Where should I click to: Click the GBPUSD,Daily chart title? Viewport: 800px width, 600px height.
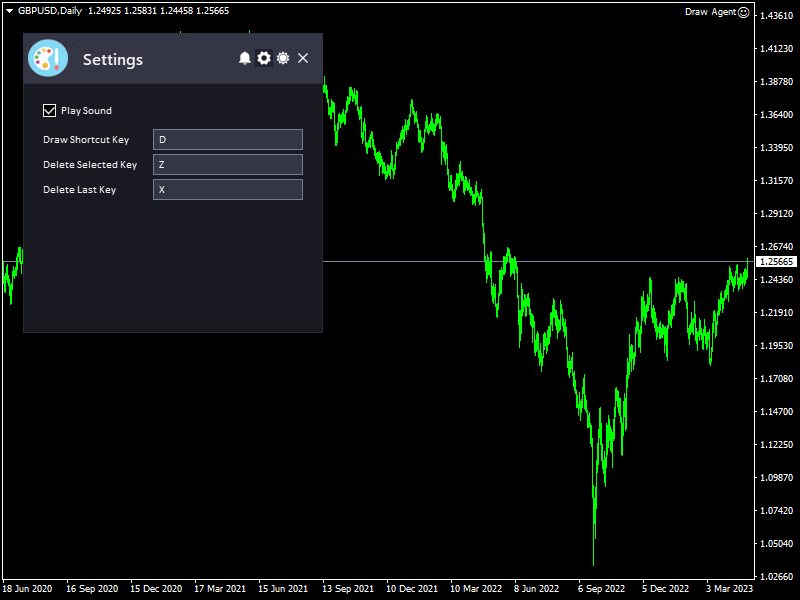point(50,10)
